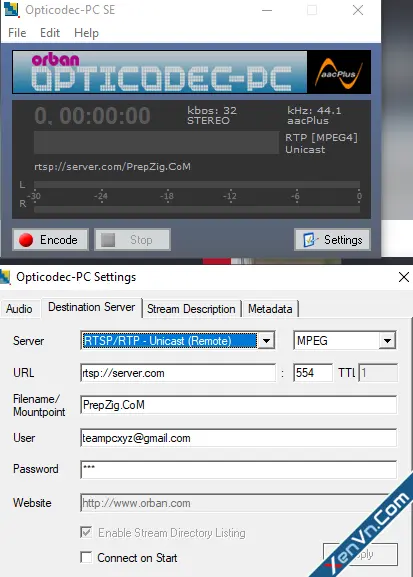The width and height of the screenshot is (413, 577).
Task: Click the disabled TTL field
Action: 378,373
